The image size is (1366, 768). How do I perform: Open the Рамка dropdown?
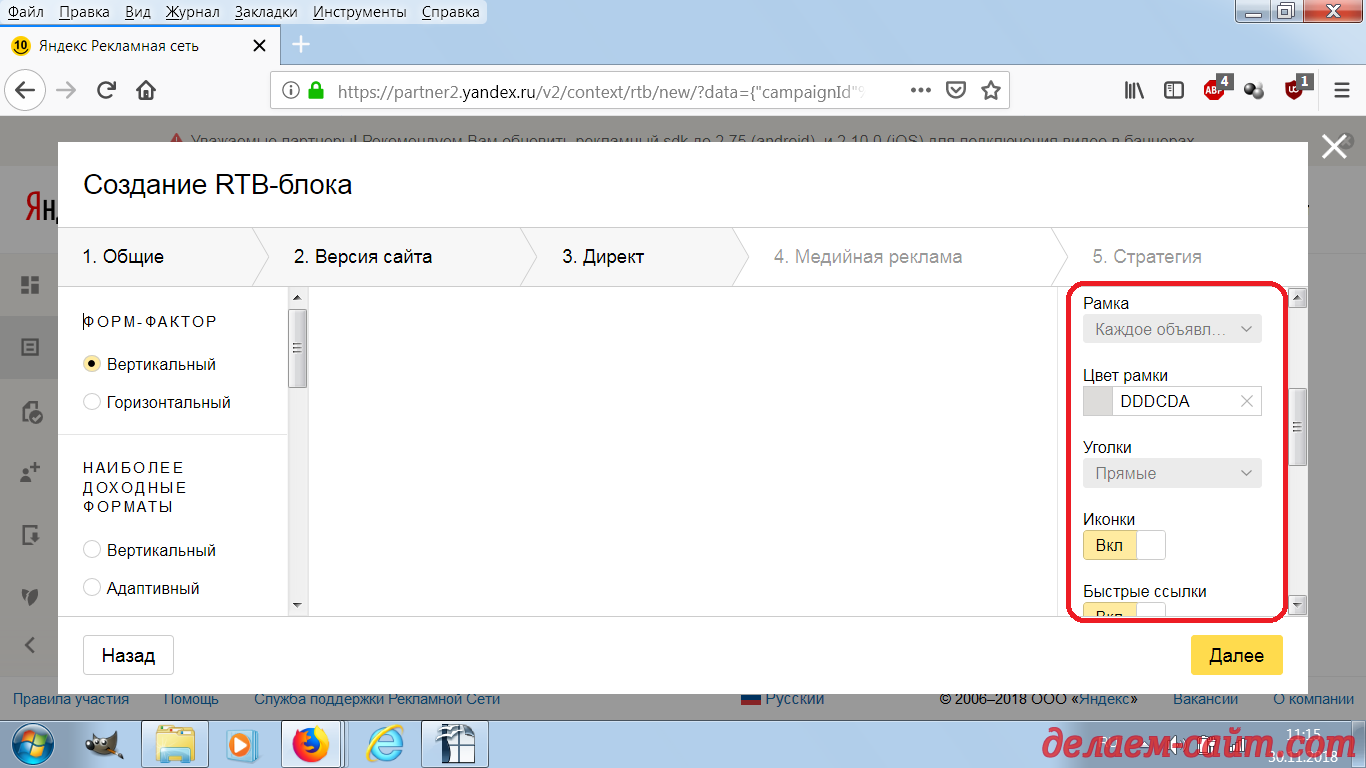1172,329
